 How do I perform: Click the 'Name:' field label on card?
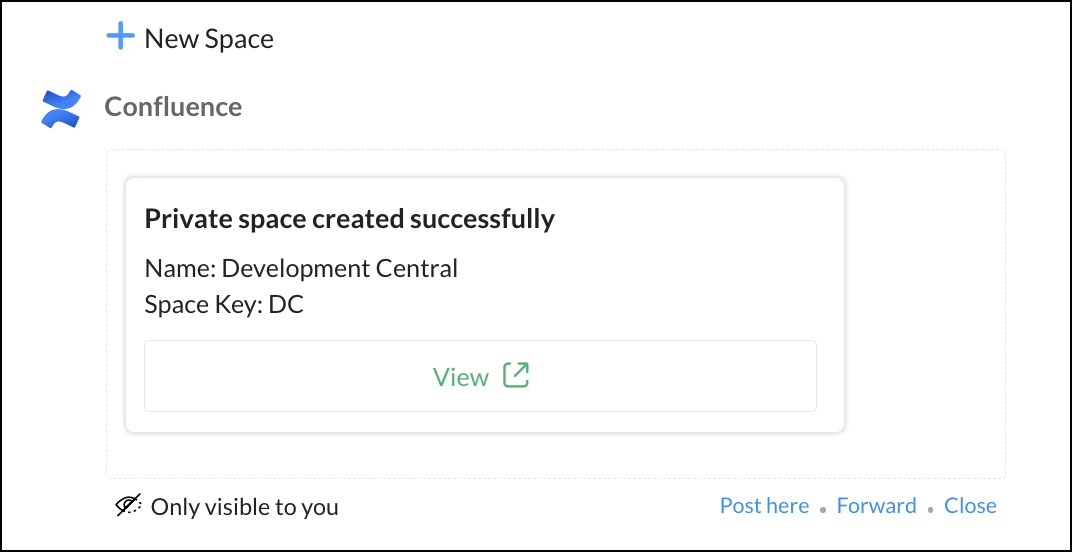(x=180, y=268)
